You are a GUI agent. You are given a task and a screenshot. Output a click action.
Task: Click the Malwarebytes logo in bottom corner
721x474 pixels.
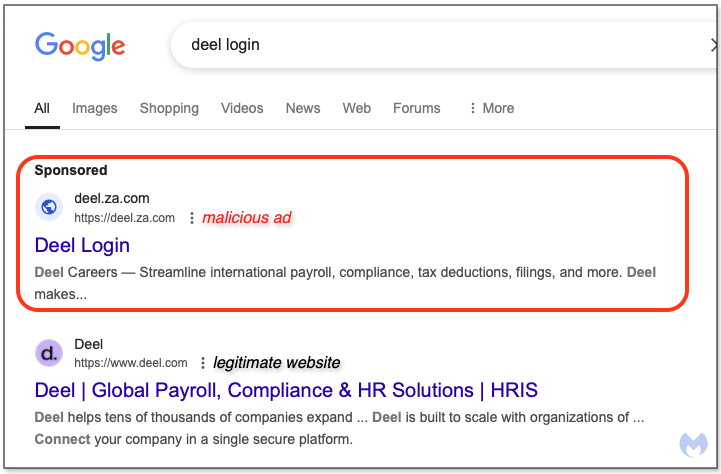(x=692, y=446)
